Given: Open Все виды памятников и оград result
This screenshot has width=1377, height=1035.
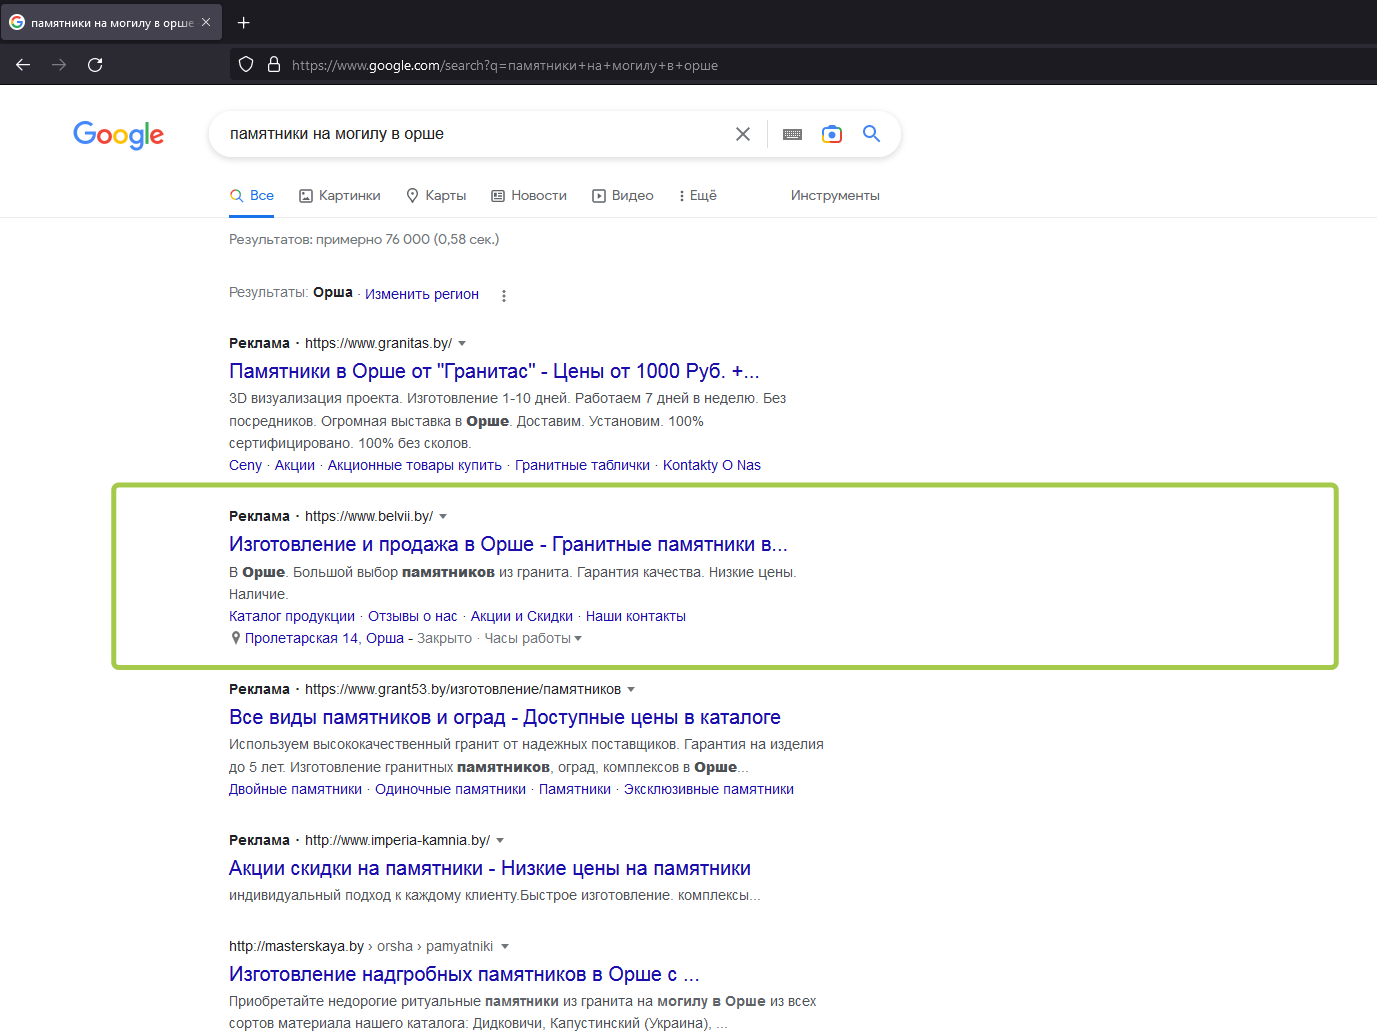Looking at the screenshot, I should point(505,717).
